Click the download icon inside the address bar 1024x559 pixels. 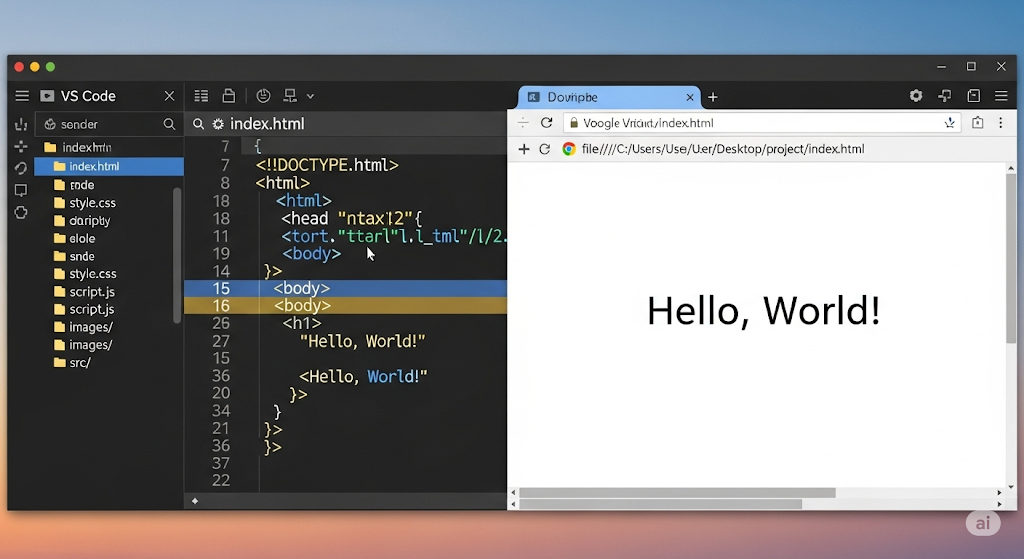coord(950,123)
